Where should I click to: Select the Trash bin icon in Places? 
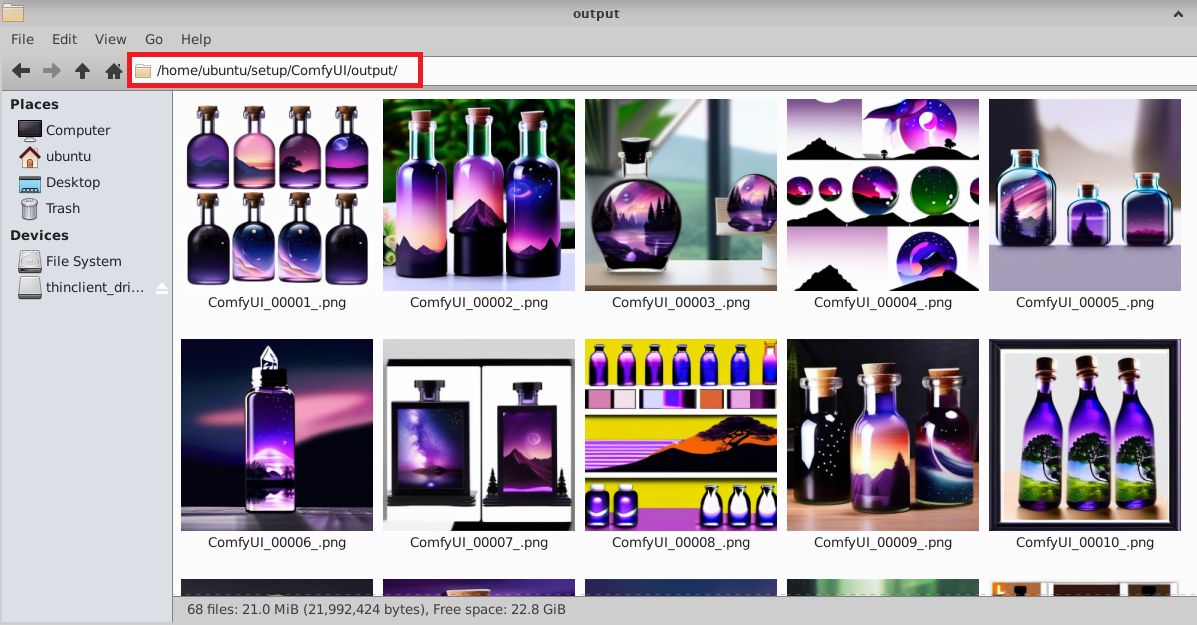pyautogui.click(x=30, y=208)
